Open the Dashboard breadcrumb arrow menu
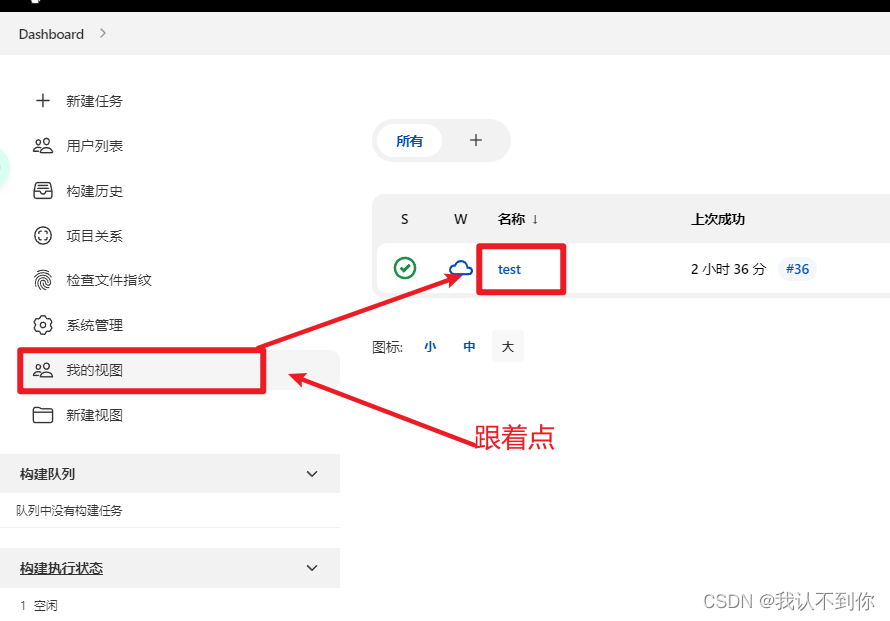890x621 pixels. (x=103, y=33)
